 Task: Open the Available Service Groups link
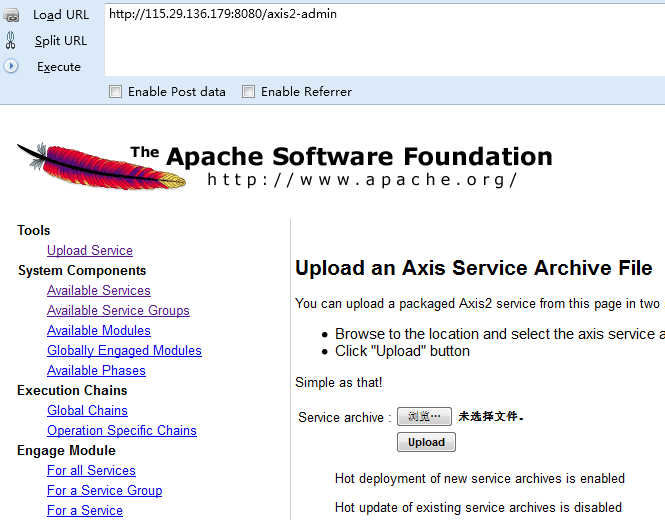click(x=118, y=310)
